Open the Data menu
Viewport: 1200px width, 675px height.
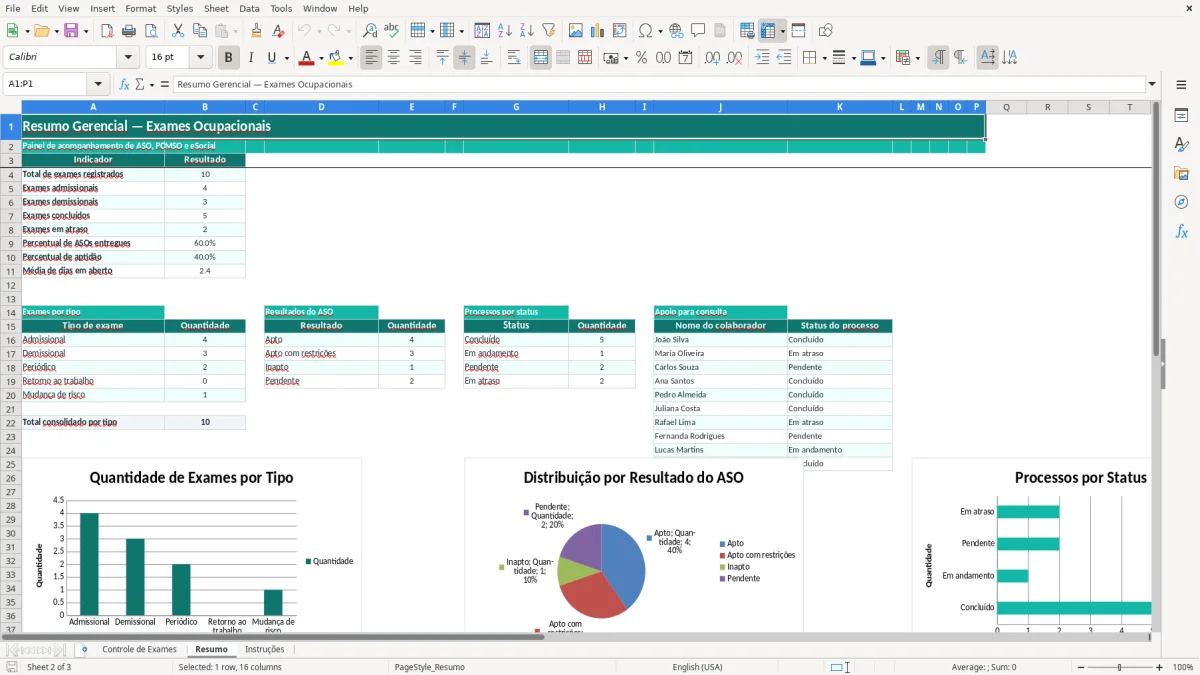pos(249,8)
